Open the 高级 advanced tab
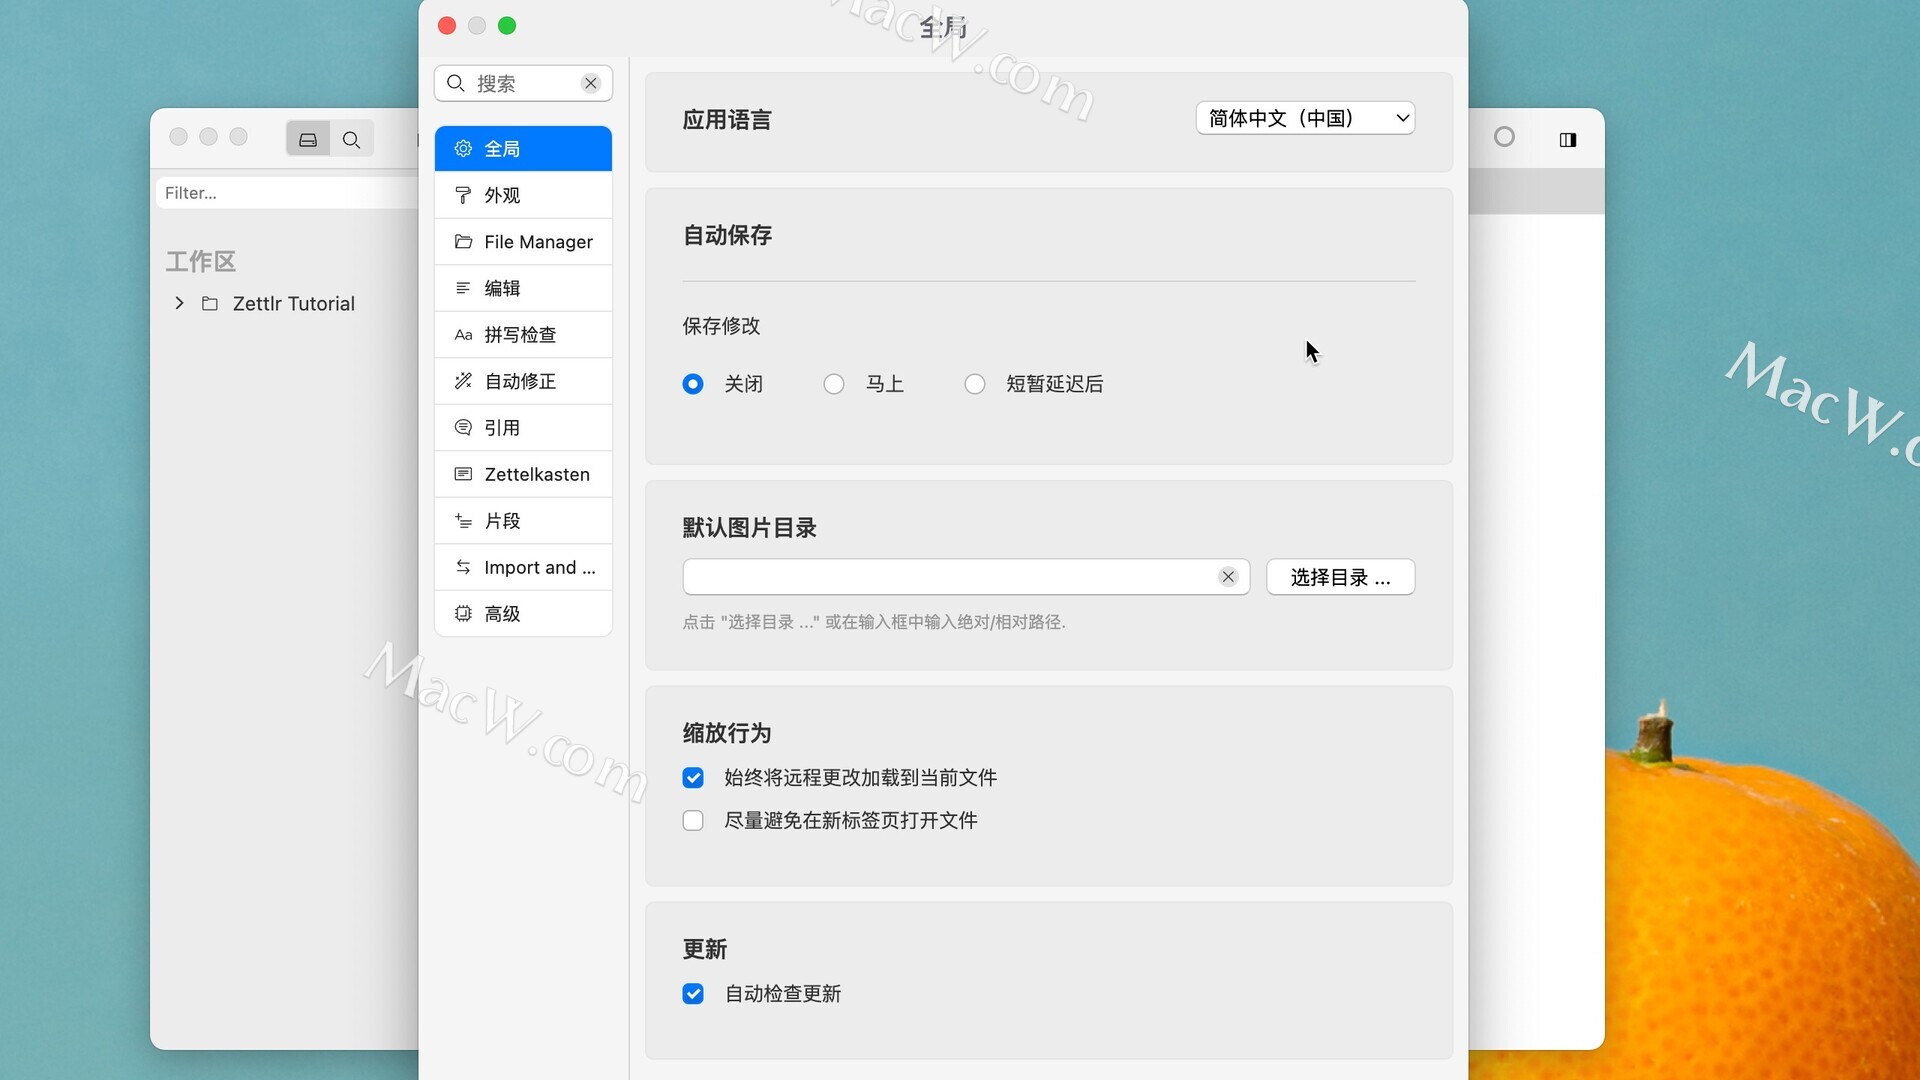Screen dimensions: 1920x1080 tap(523, 614)
